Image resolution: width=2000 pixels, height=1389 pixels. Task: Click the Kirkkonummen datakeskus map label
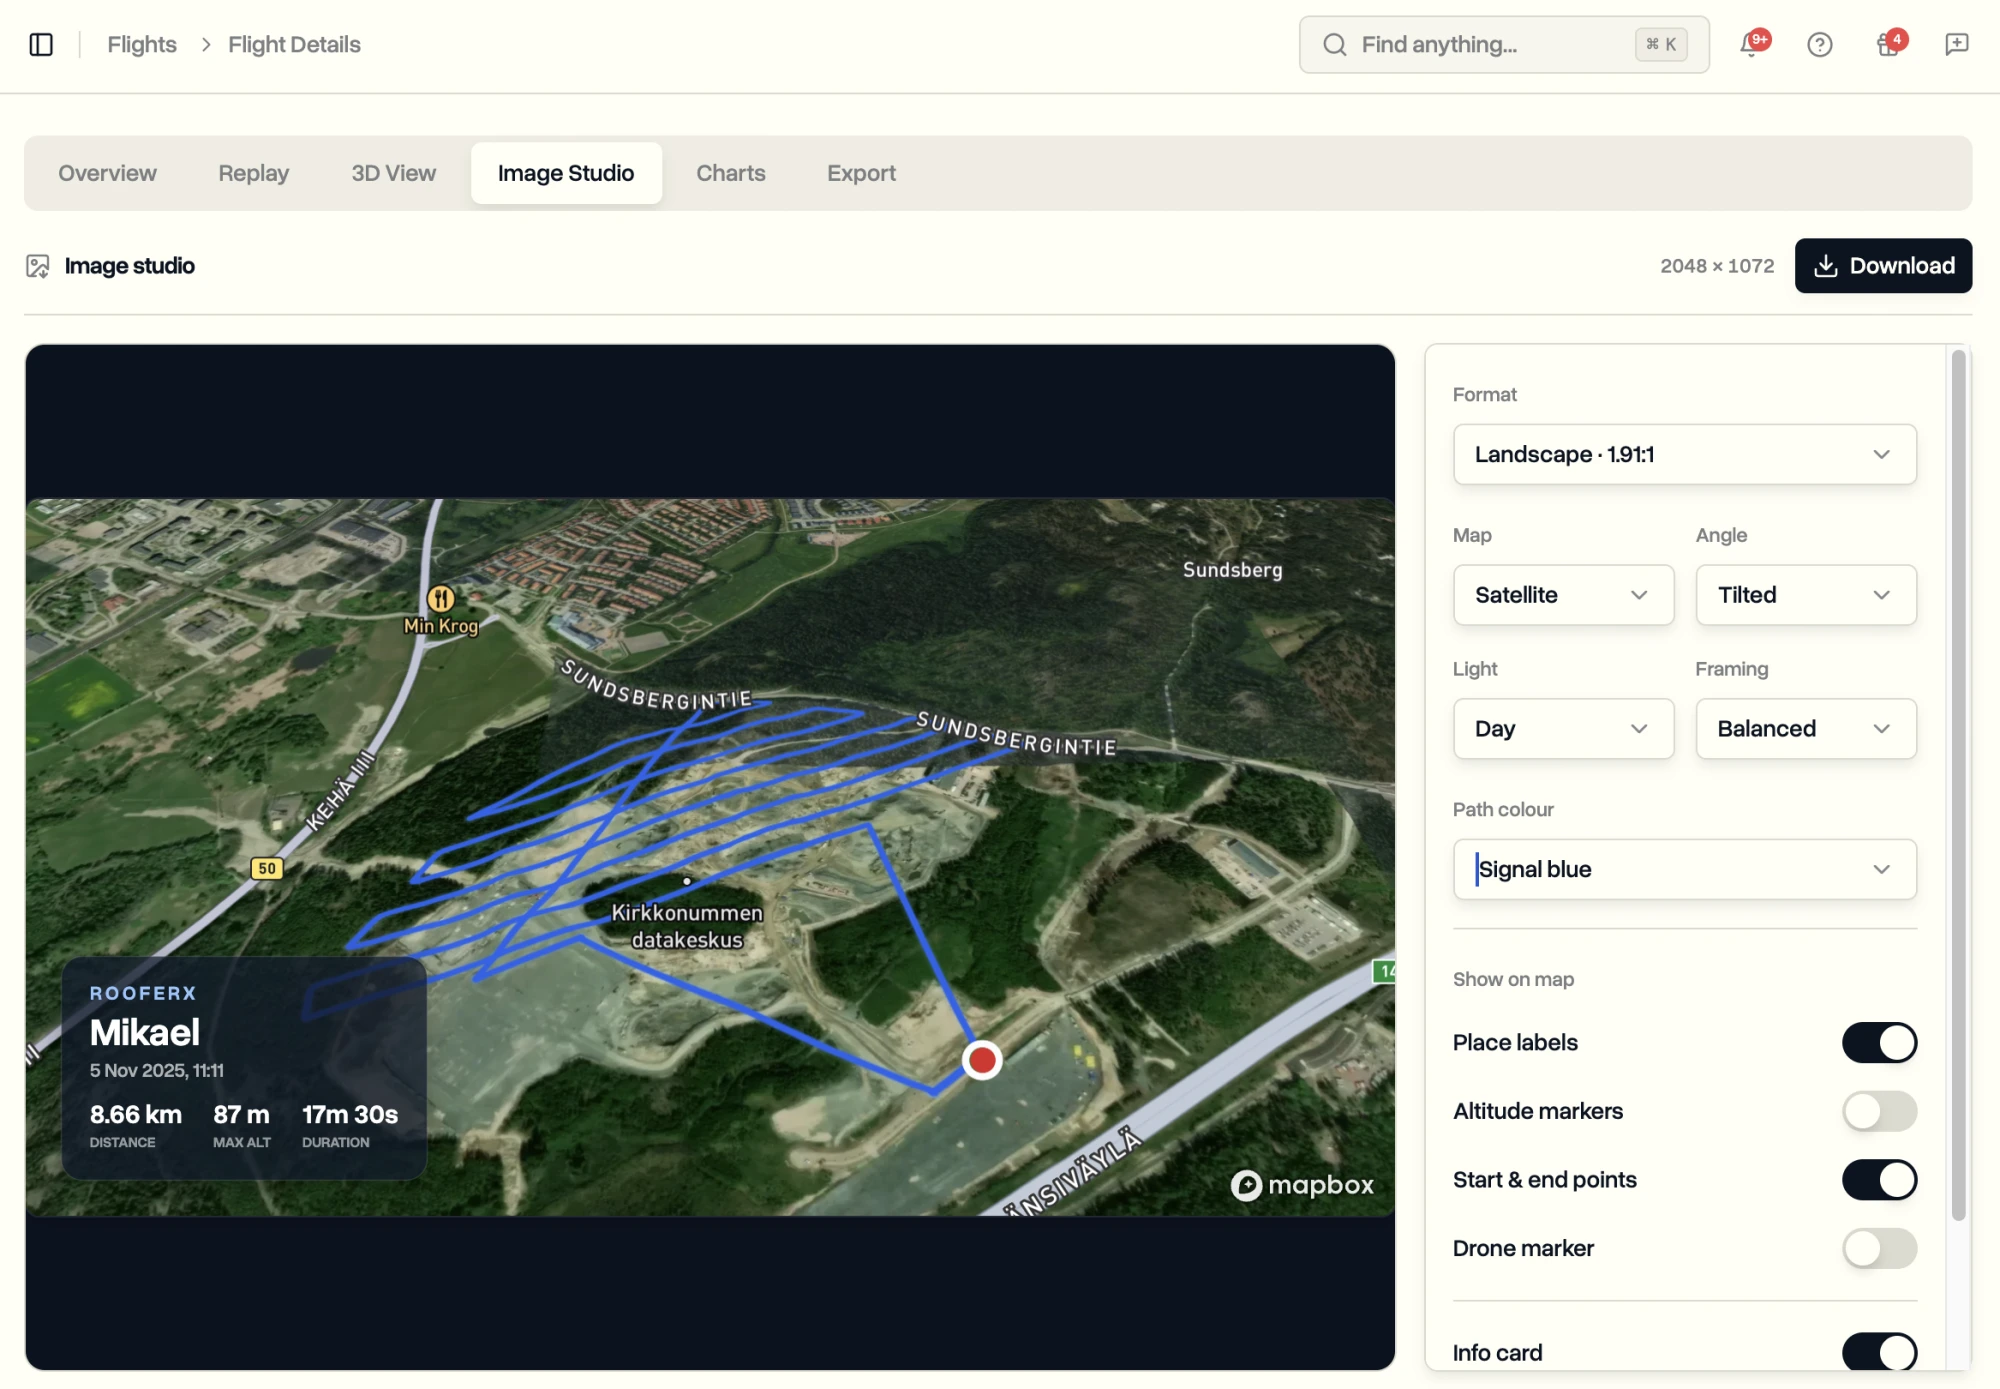tap(687, 926)
